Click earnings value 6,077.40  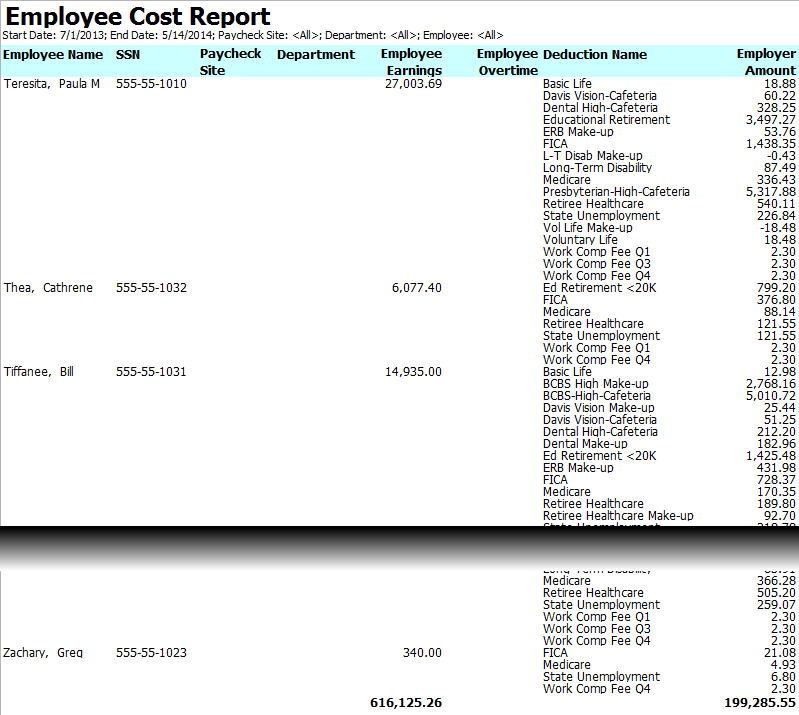tap(416, 287)
